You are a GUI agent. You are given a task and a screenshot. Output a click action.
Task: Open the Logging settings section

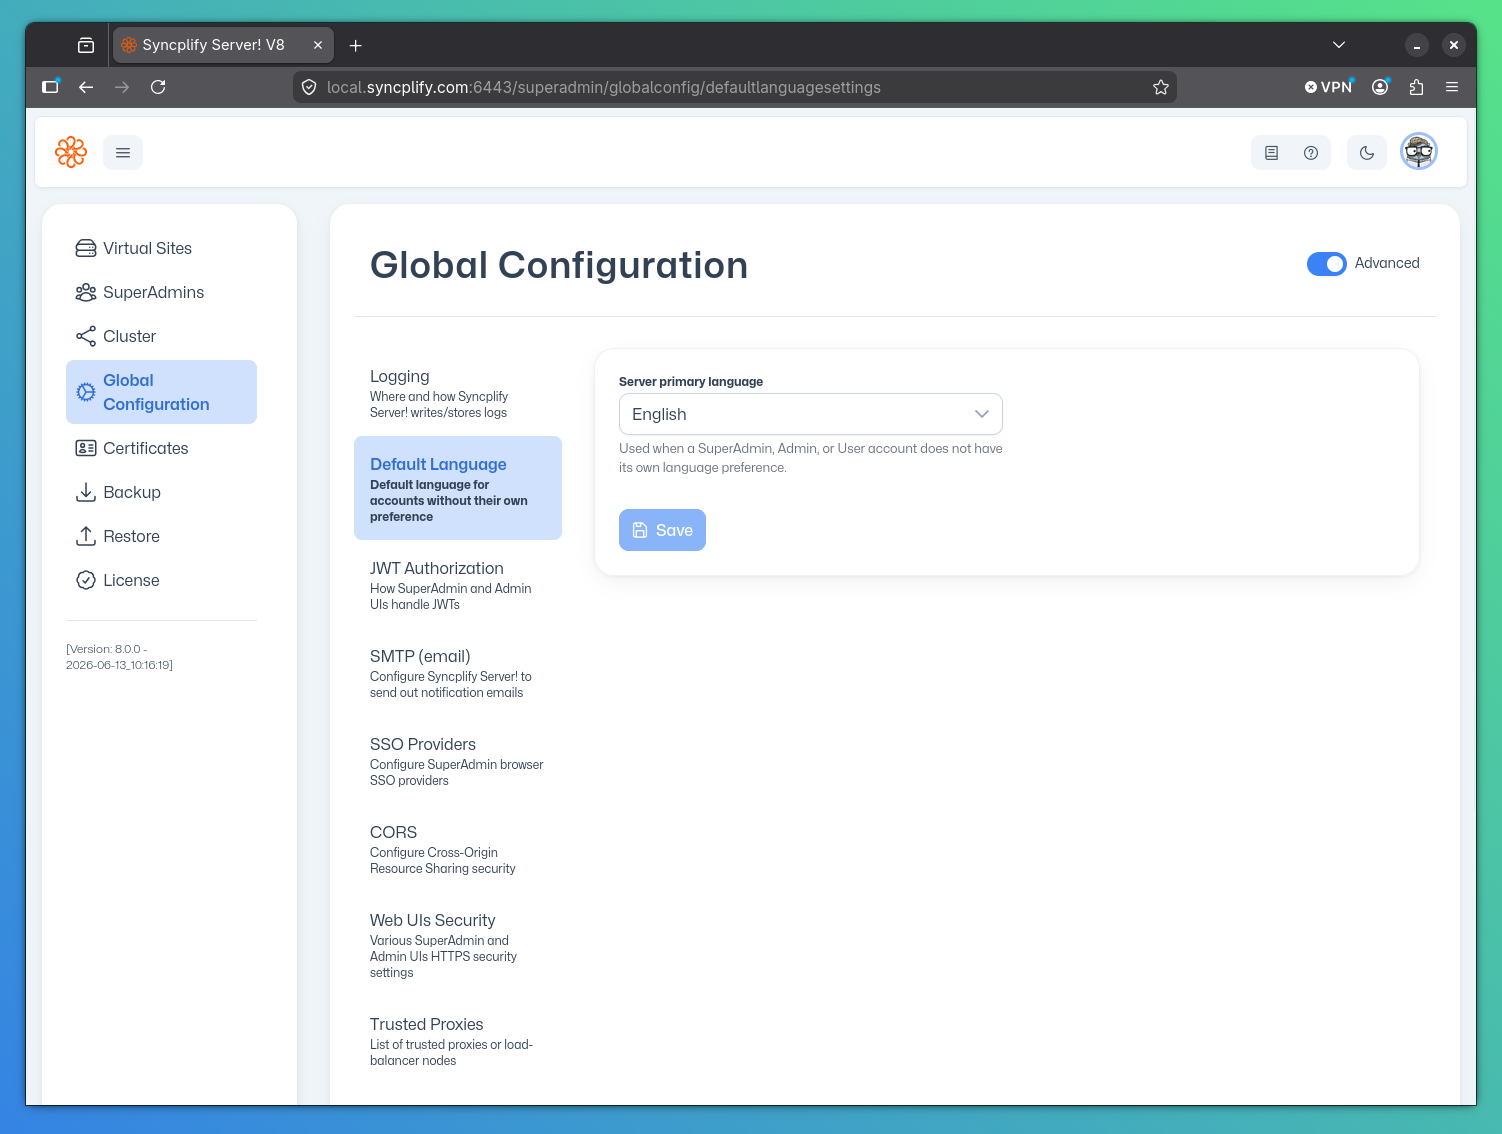[458, 393]
